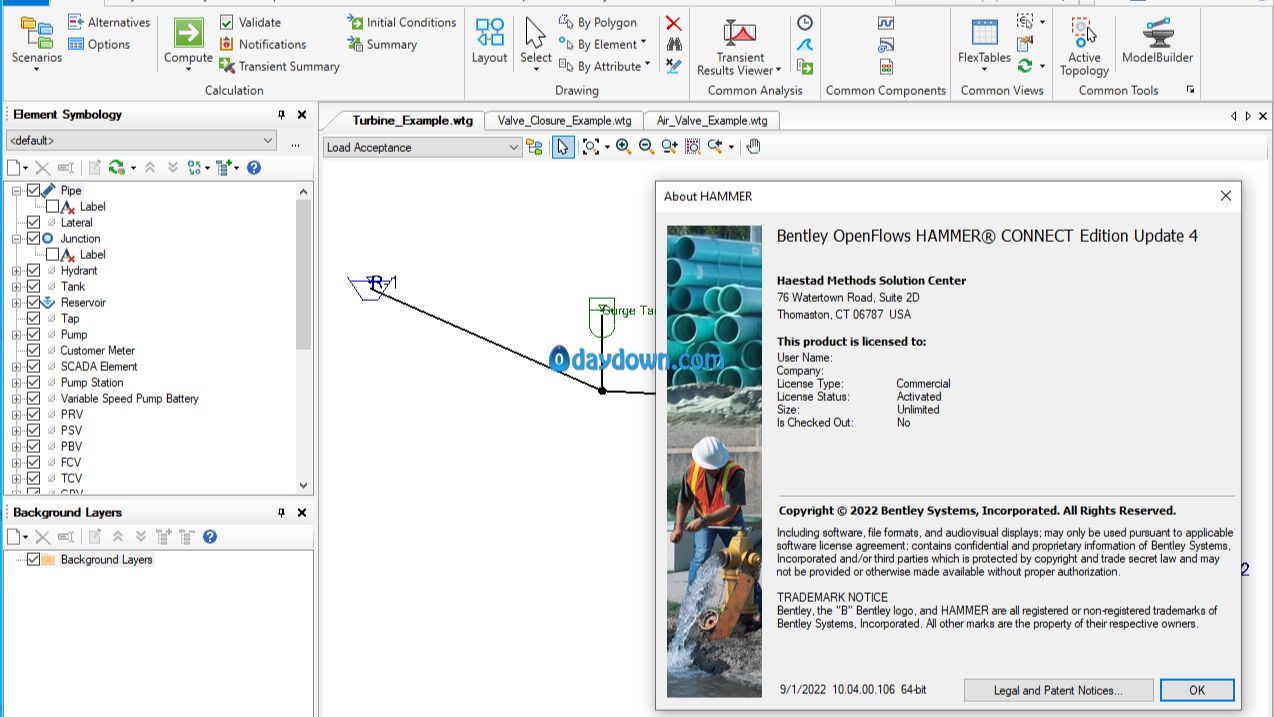Click the green refresh icon in Common Views
This screenshot has width=1274, height=717.
pos(1025,66)
